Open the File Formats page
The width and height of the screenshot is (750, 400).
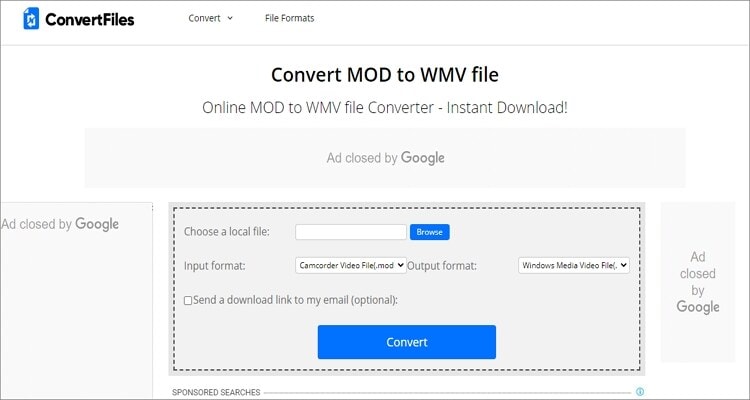tap(289, 18)
